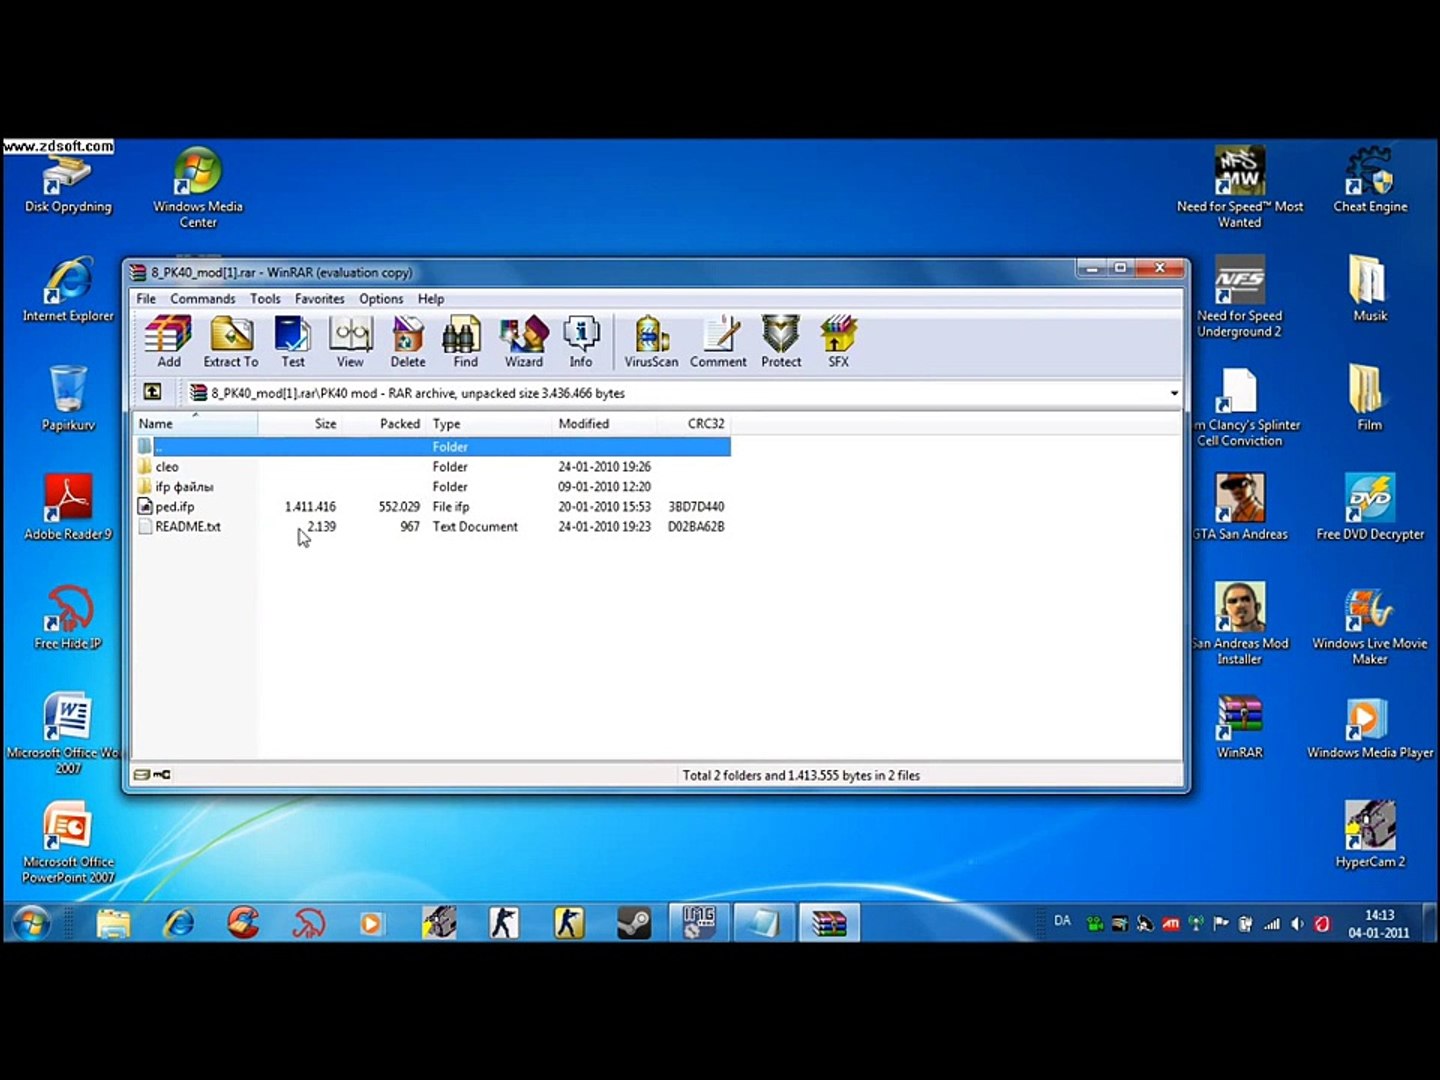Select the ped.ifp file
The height and width of the screenshot is (1080, 1440).
pyautogui.click(x=174, y=507)
